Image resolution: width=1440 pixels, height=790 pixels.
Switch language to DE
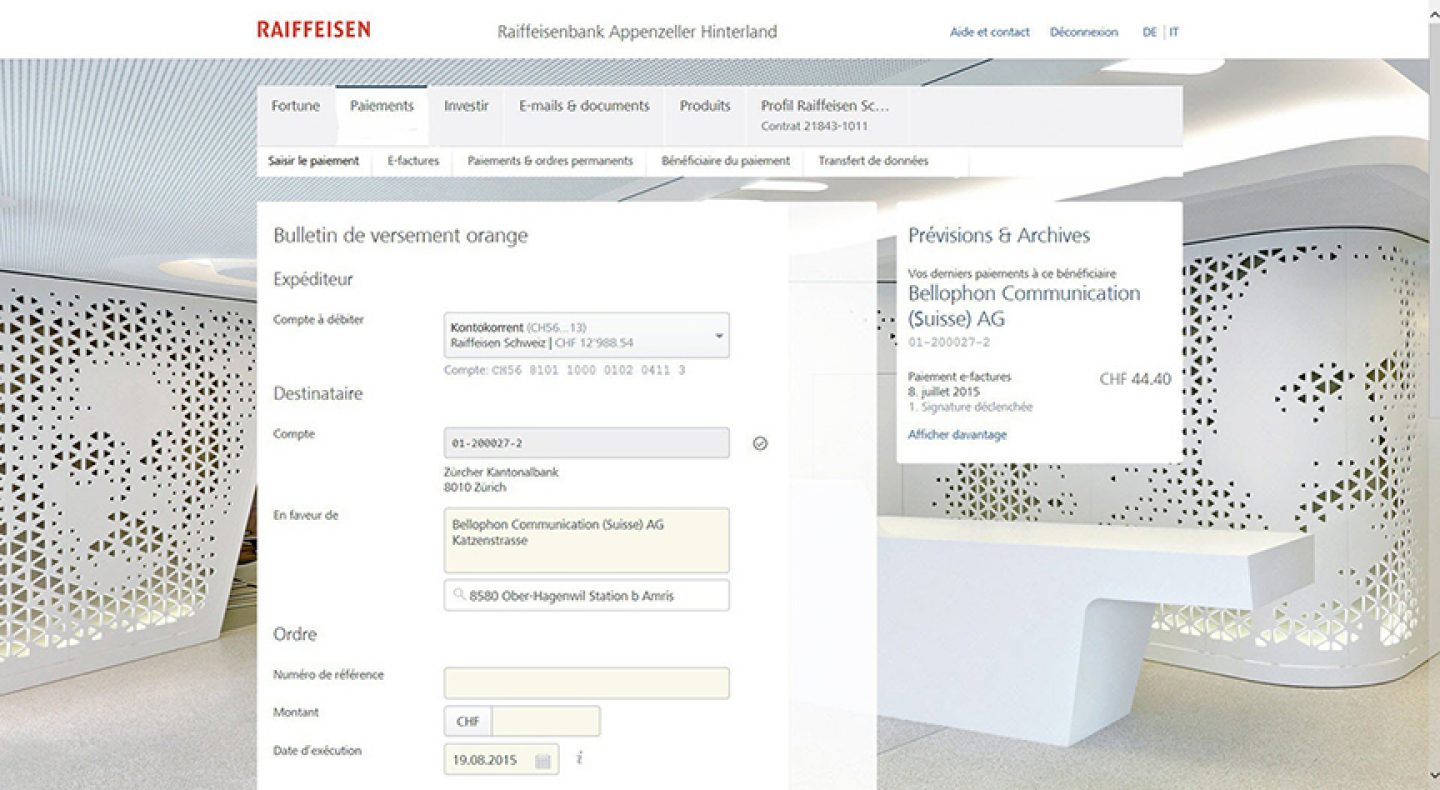pyautogui.click(x=1149, y=32)
